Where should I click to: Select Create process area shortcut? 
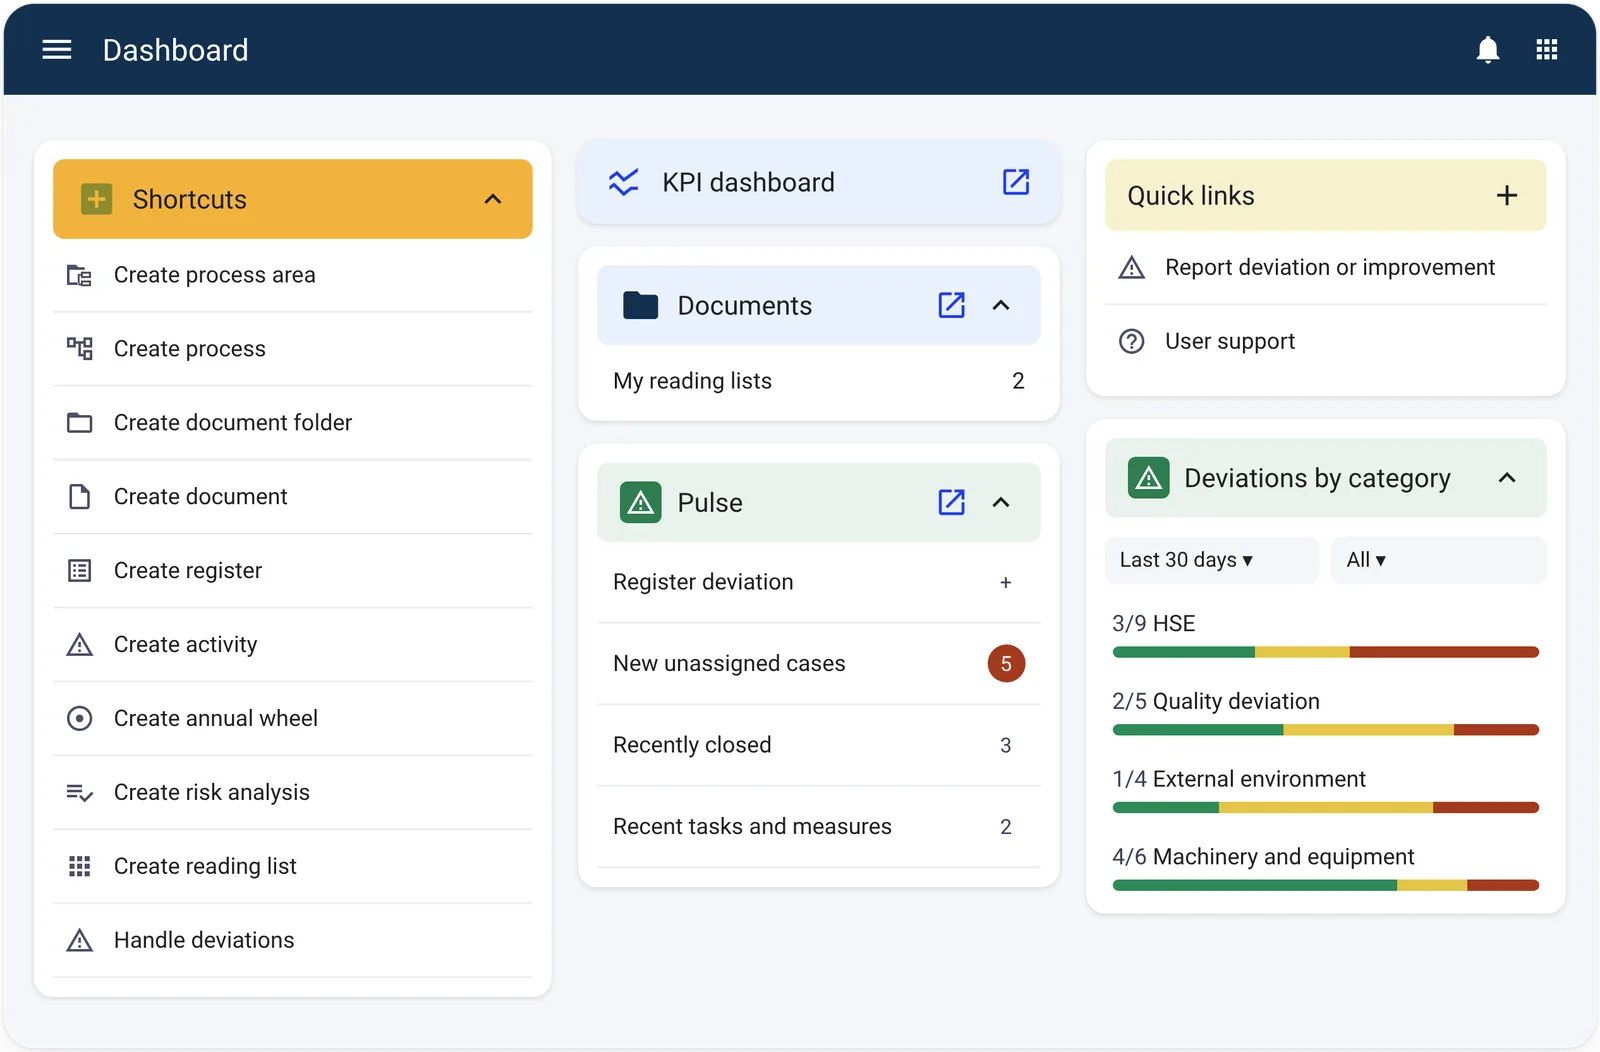point(292,275)
